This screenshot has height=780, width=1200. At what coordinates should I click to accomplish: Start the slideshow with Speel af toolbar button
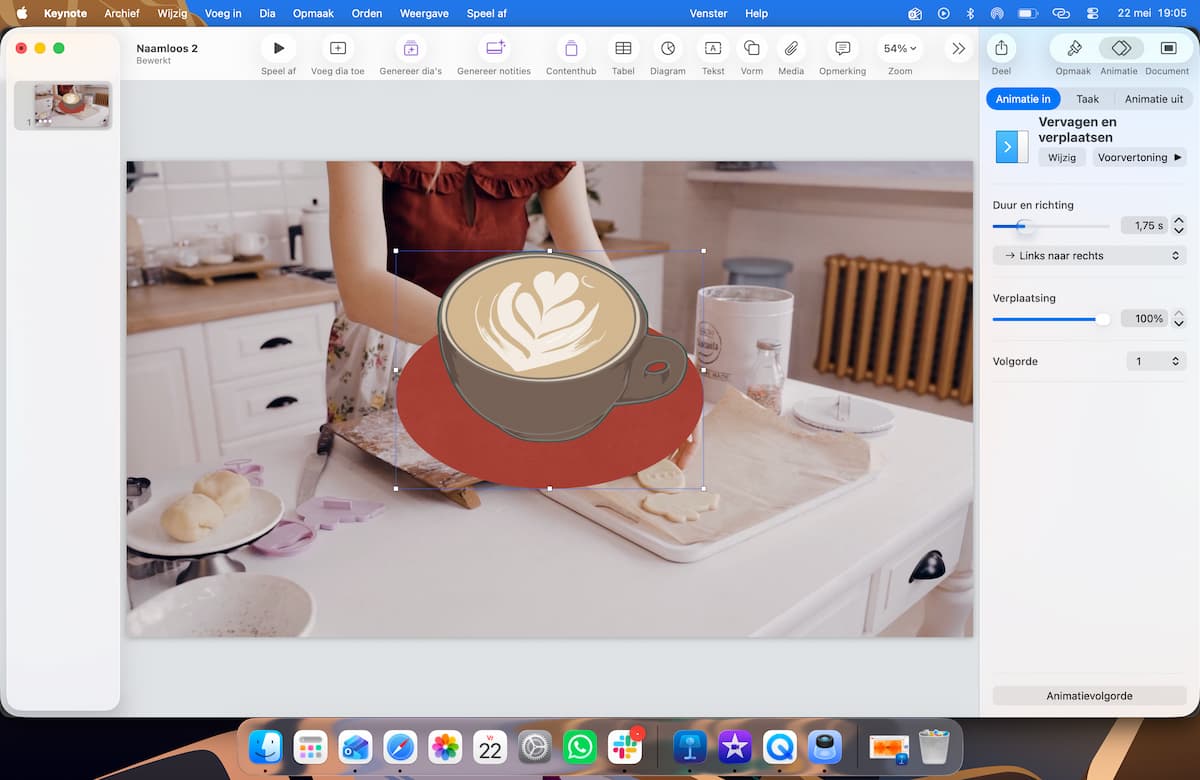pyautogui.click(x=278, y=49)
